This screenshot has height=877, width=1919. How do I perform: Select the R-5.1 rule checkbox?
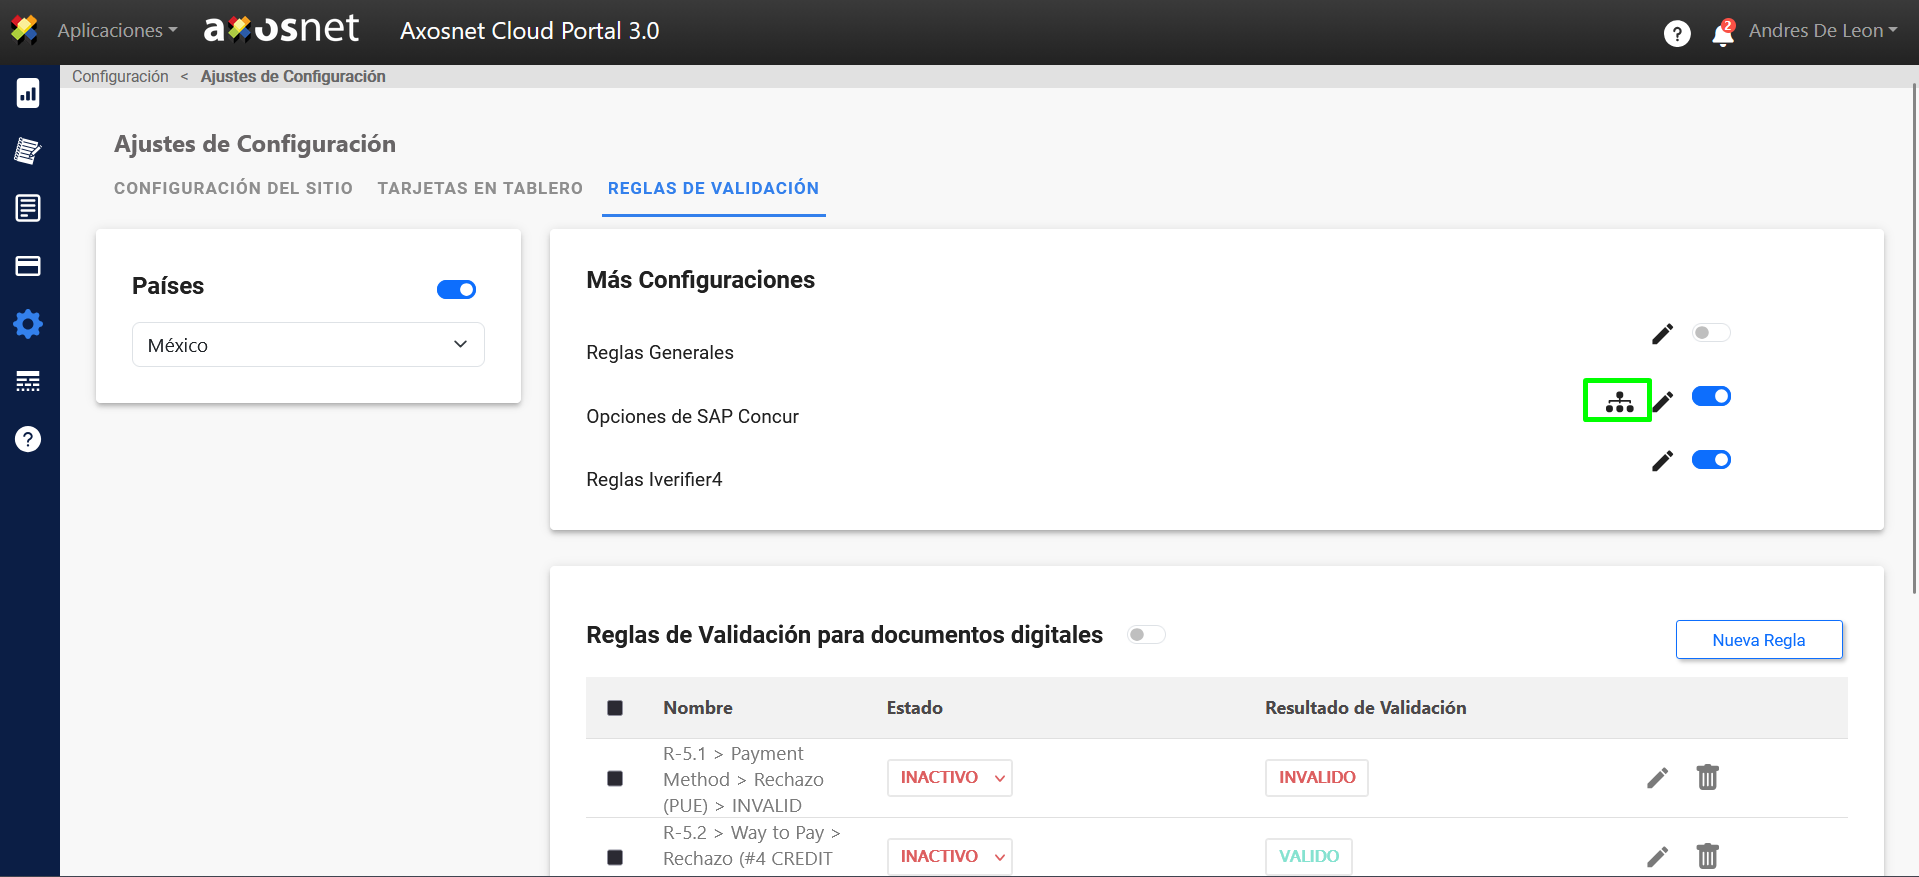point(615,778)
